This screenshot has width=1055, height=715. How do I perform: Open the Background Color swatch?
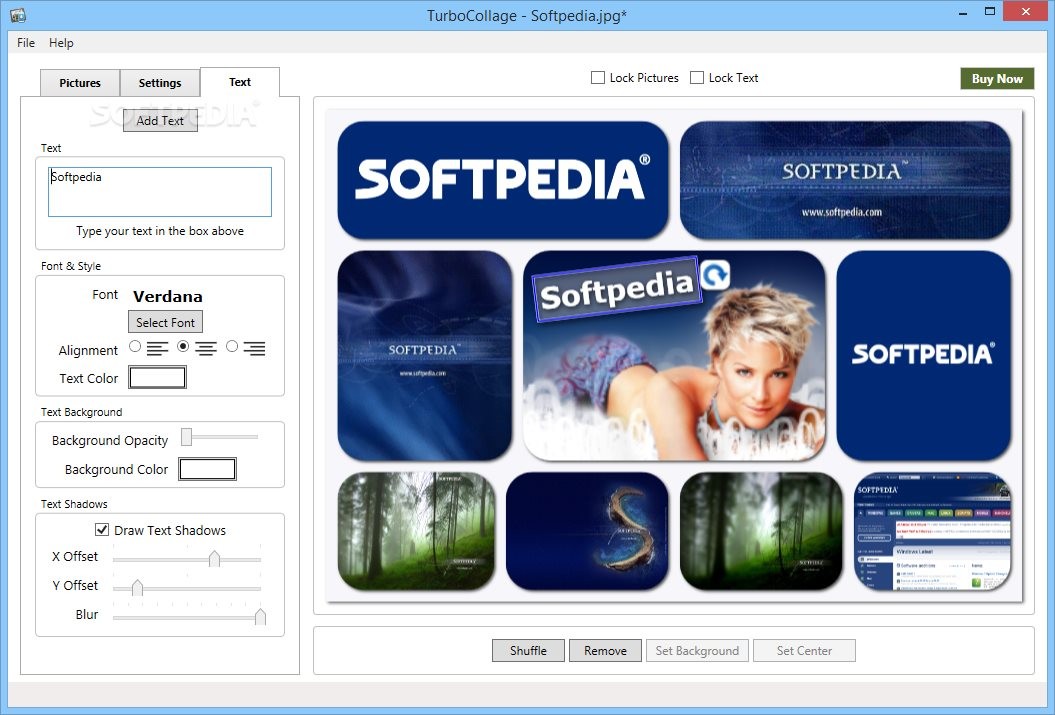(x=207, y=469)
